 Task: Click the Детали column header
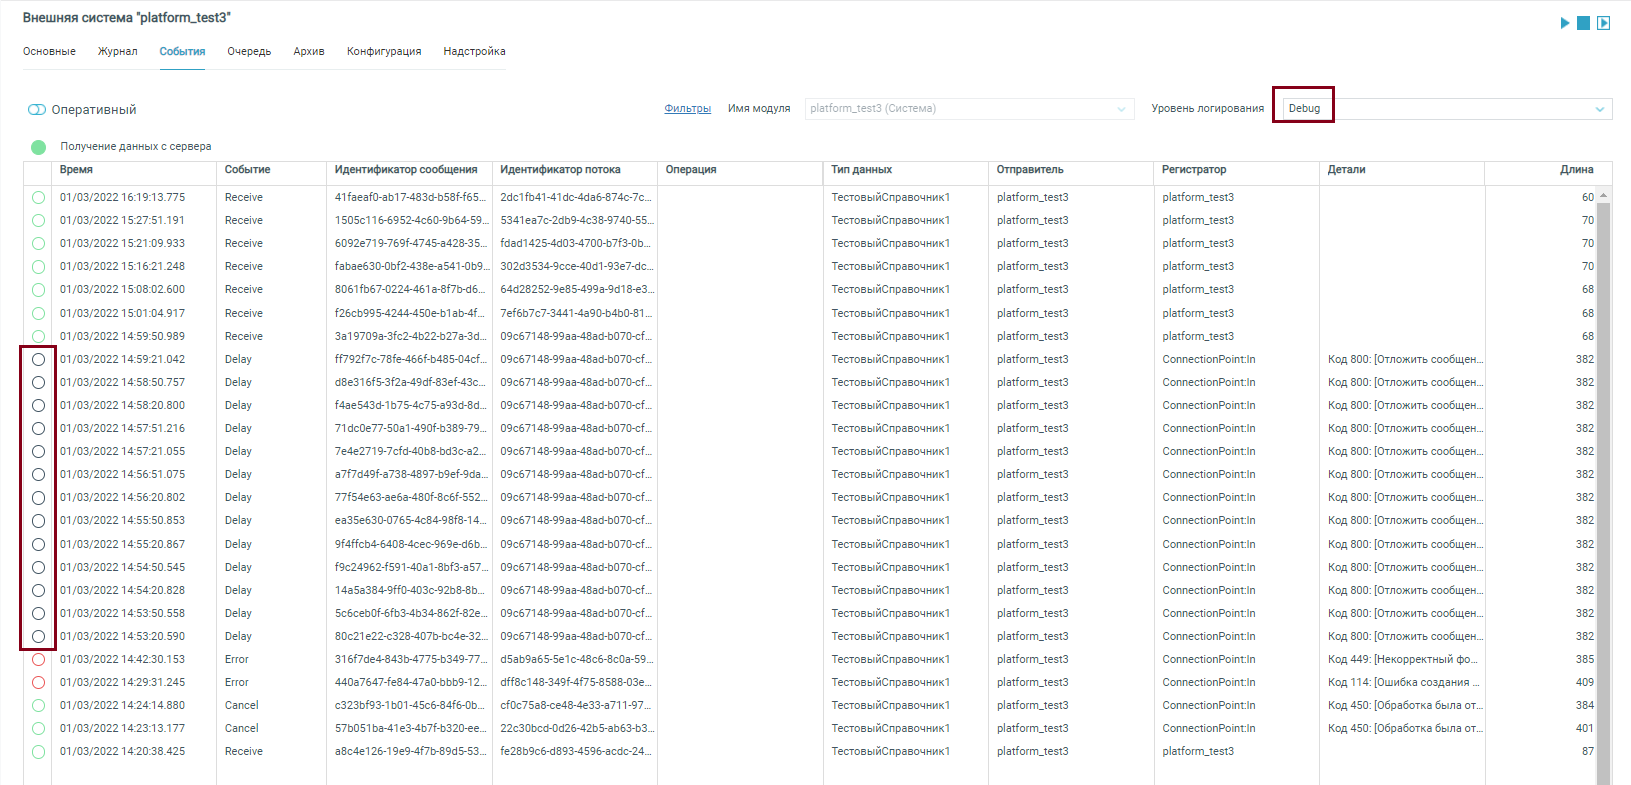point(1346,170)
